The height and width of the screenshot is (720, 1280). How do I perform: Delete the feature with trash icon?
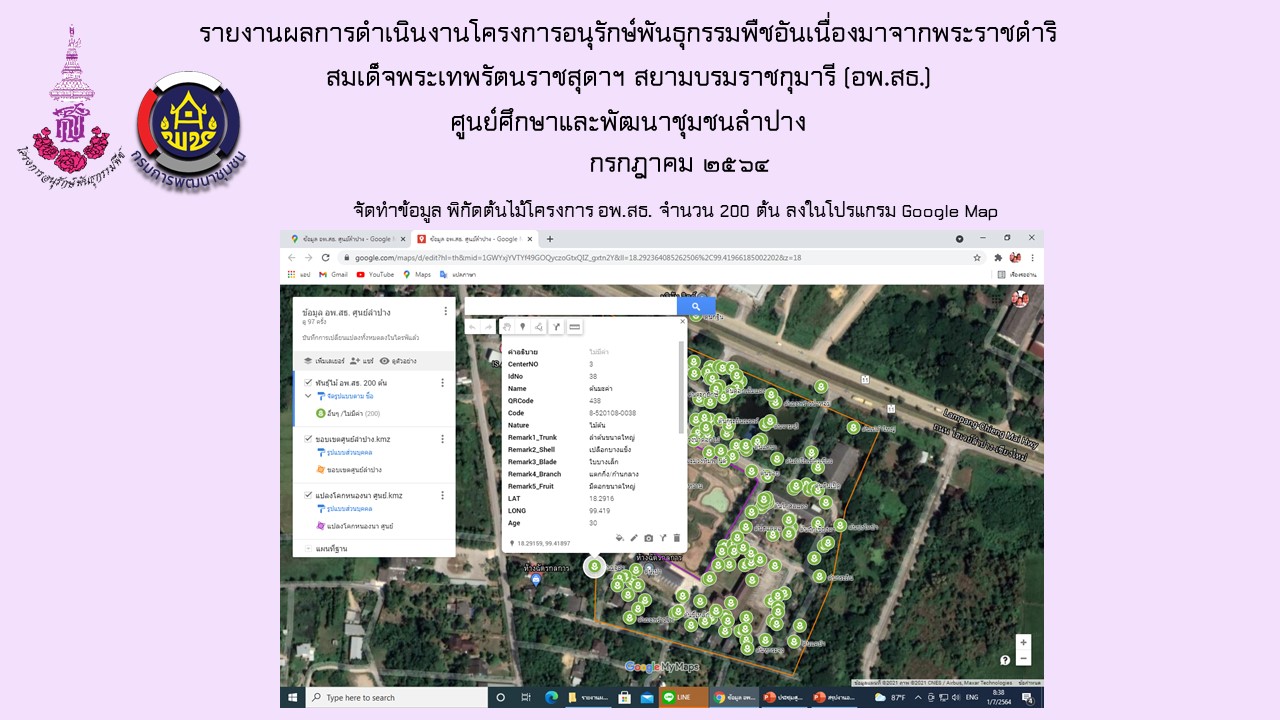[x=676, y=537]
